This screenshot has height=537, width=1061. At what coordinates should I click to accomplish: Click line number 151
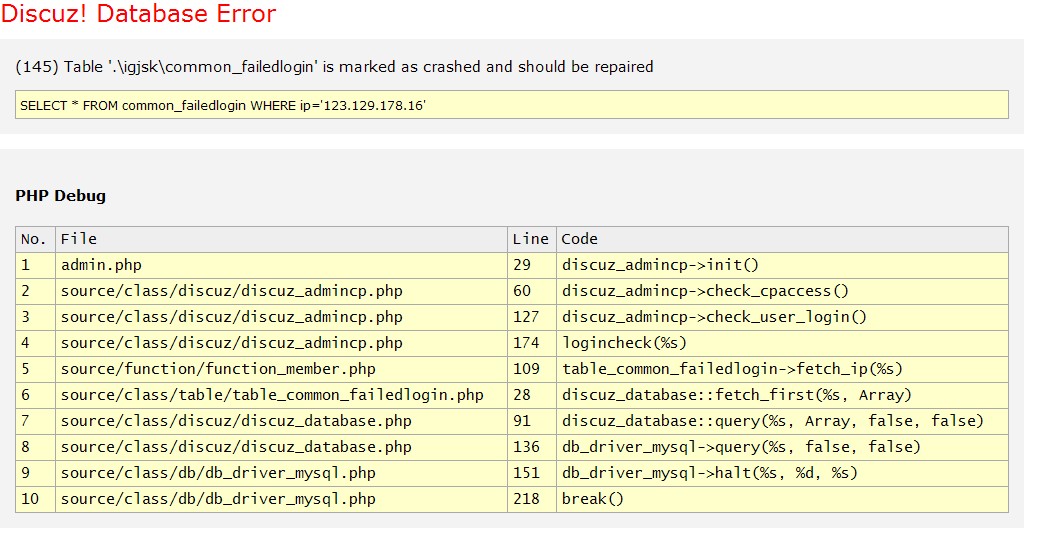click(x=531, y=473)
